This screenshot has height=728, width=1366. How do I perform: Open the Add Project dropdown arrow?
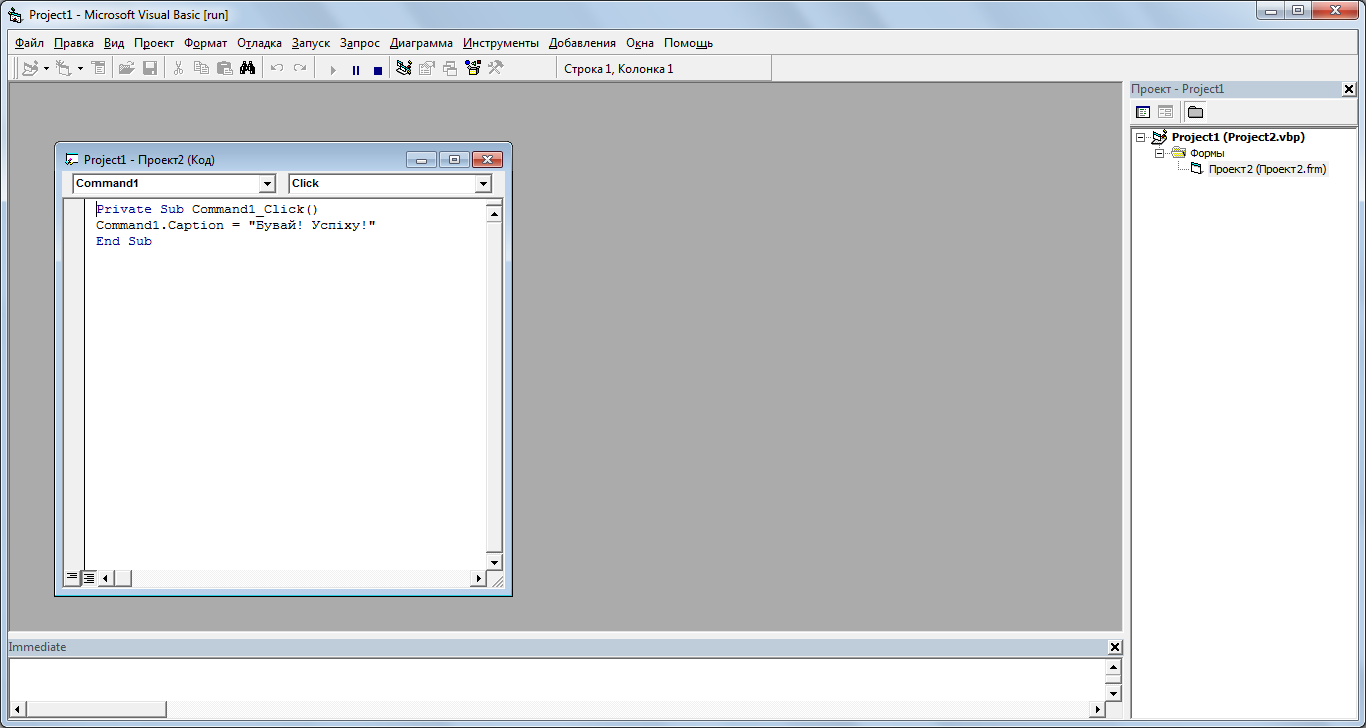(x=46, y=69)
